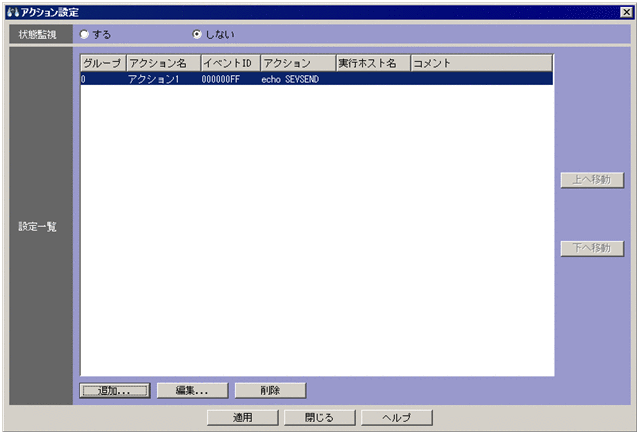The width and height of the screenshot is (640, 435).
Task: Click the コメント column header
Action: pos(482,63)
